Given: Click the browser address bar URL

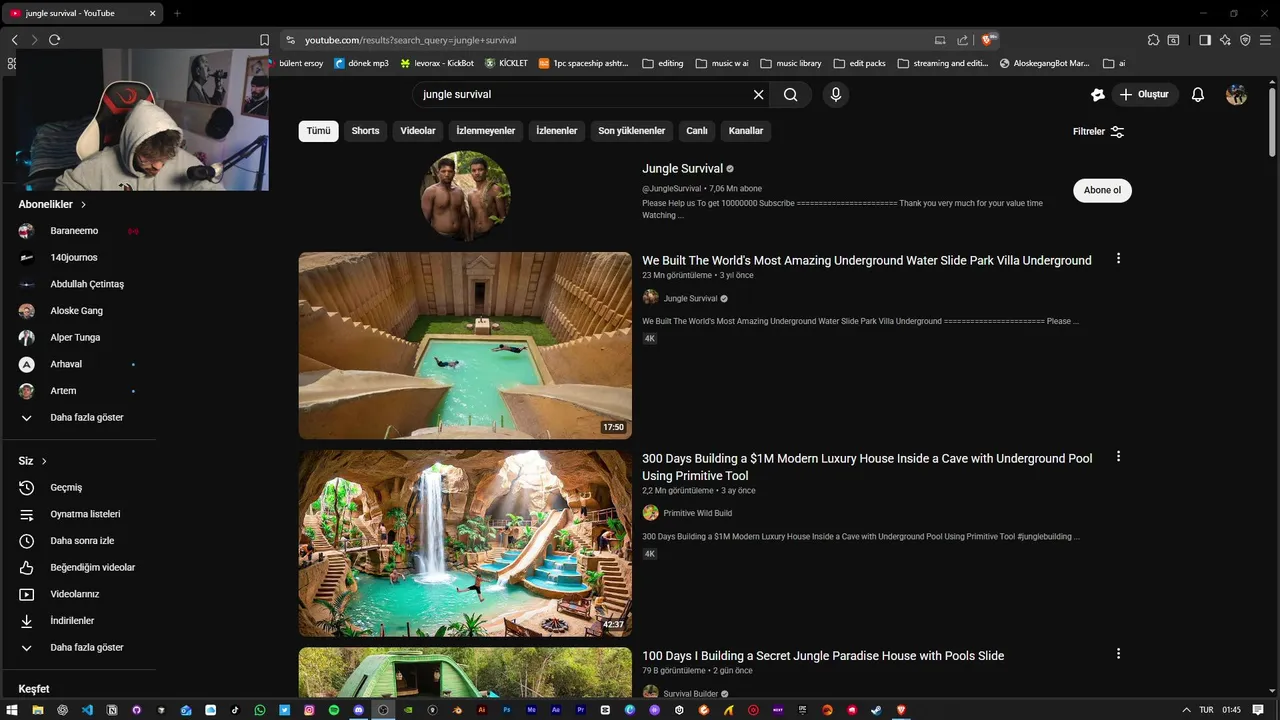Looking at the screenshot, I should click(x=410, y=40).
